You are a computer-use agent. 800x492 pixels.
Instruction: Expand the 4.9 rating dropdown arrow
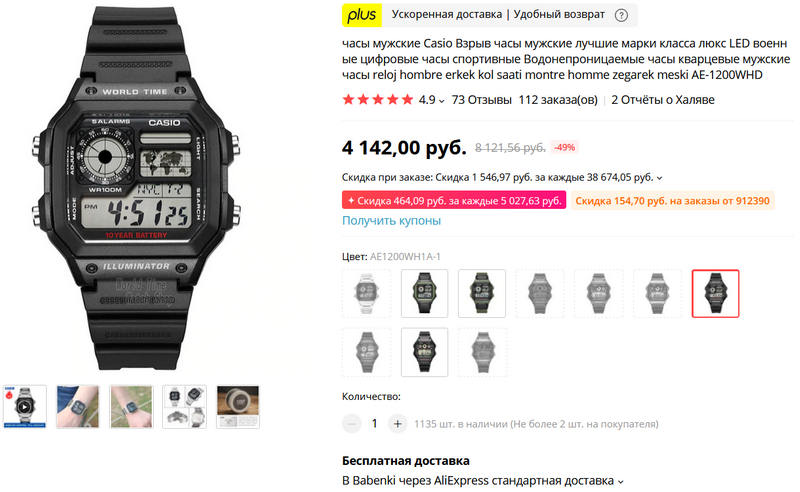click(441, 101)
